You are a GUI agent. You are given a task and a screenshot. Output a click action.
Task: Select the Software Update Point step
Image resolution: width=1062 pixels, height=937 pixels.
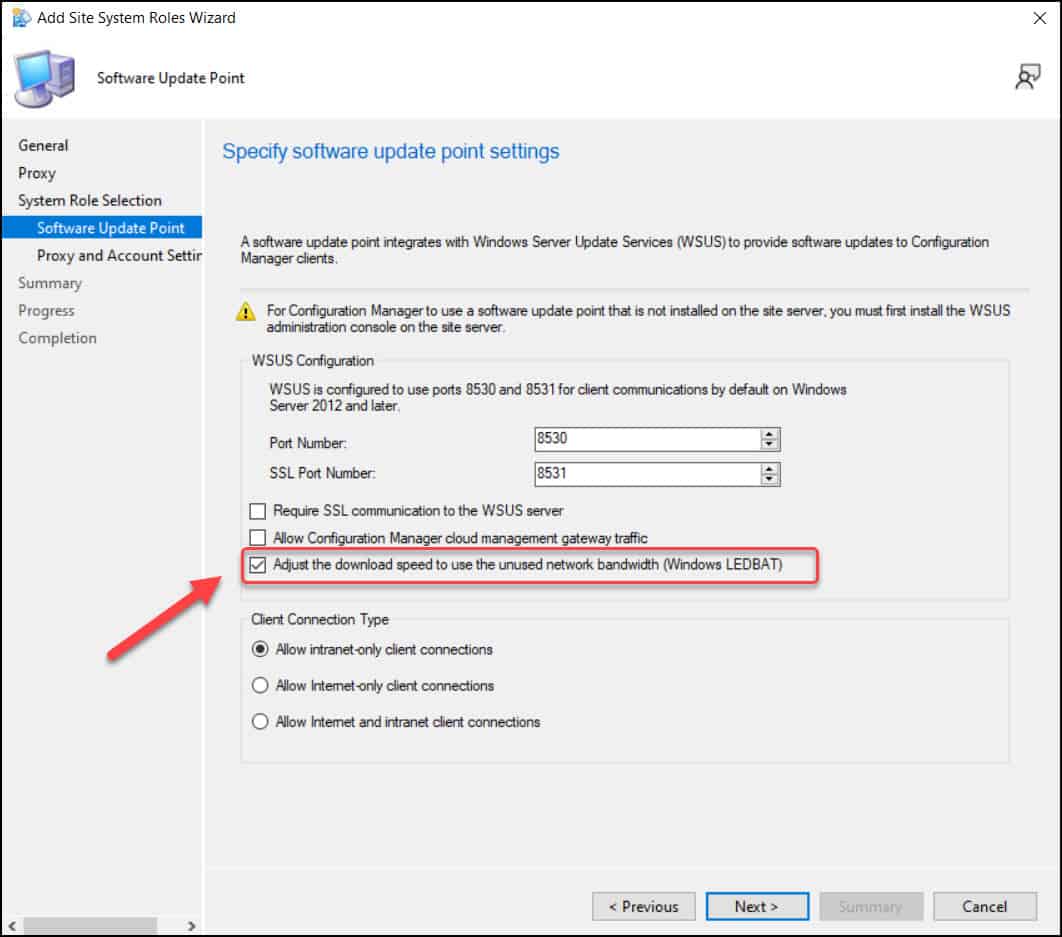(x=102, y=228)
